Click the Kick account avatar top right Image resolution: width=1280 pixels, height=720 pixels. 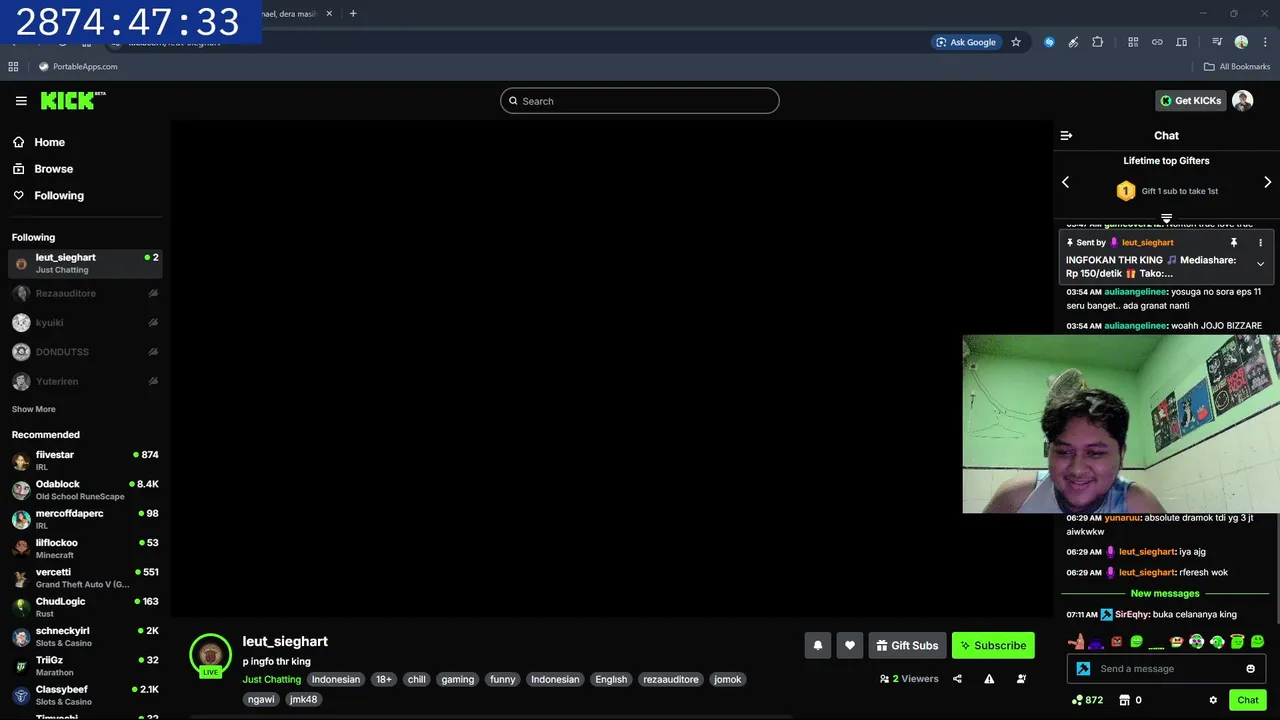coord(1243,100)
